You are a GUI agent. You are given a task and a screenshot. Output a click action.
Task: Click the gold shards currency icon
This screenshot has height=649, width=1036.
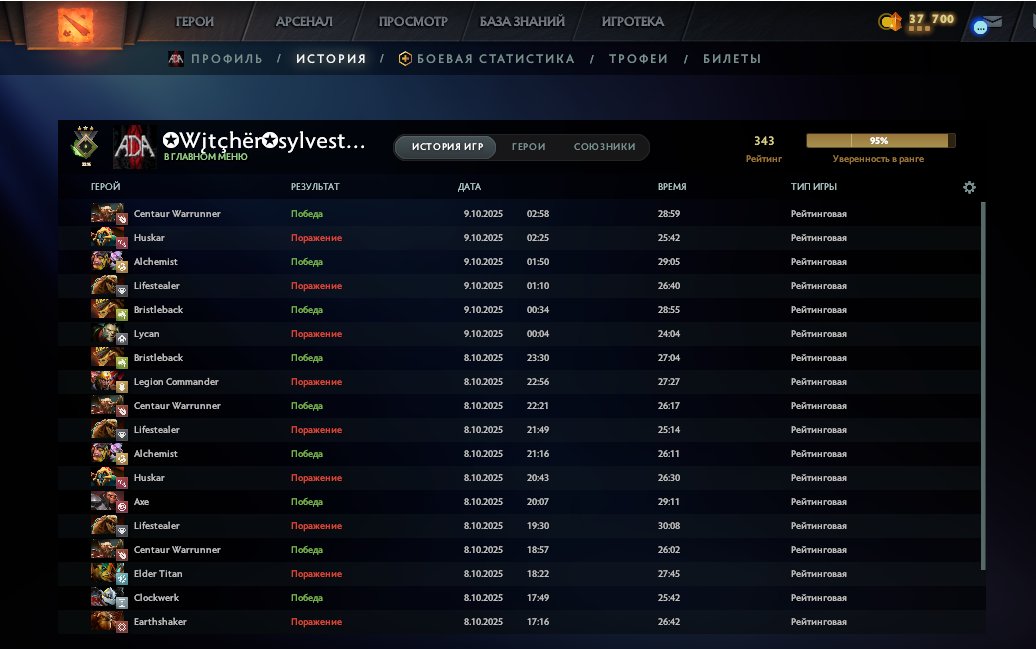click(x=887, y=21)
